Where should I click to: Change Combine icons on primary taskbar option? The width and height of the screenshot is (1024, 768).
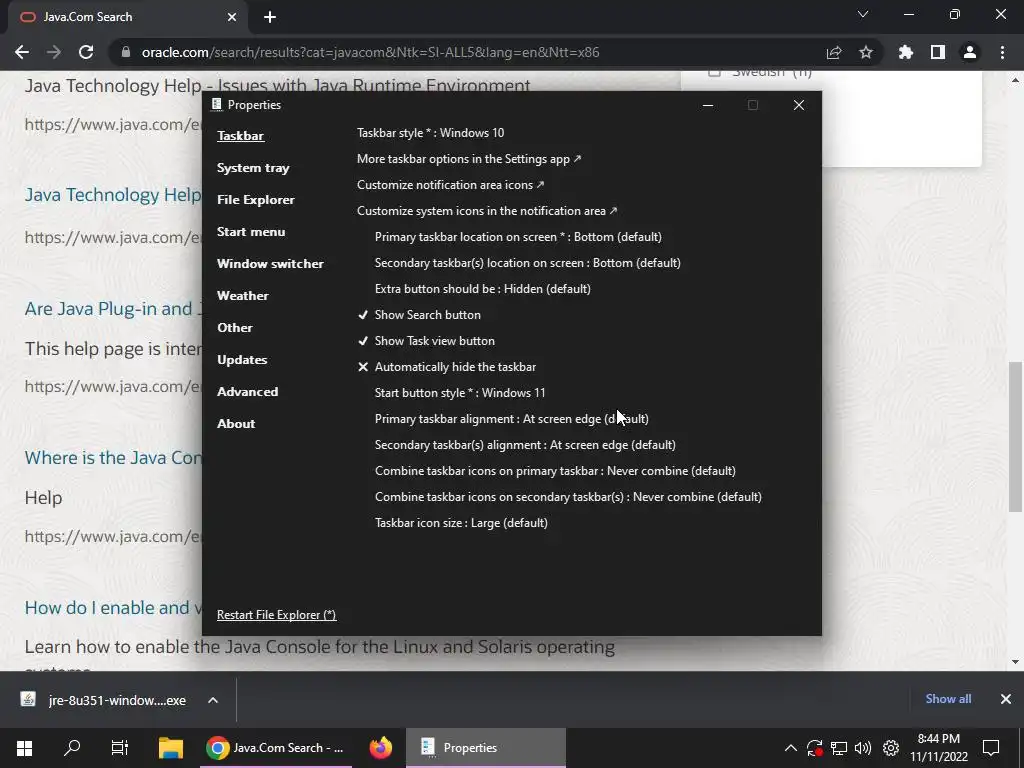coord(555,471)
